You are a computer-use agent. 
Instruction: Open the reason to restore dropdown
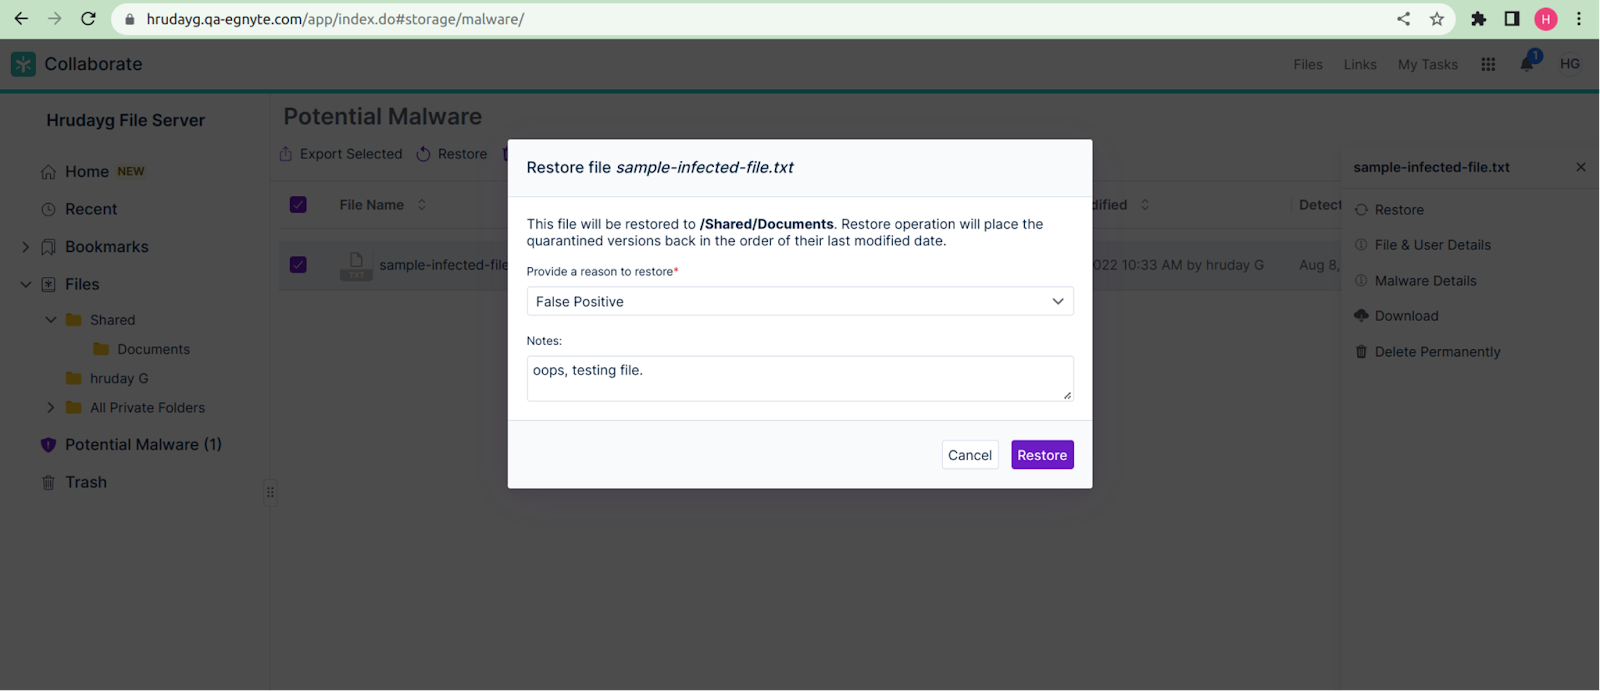coord(799,302)
